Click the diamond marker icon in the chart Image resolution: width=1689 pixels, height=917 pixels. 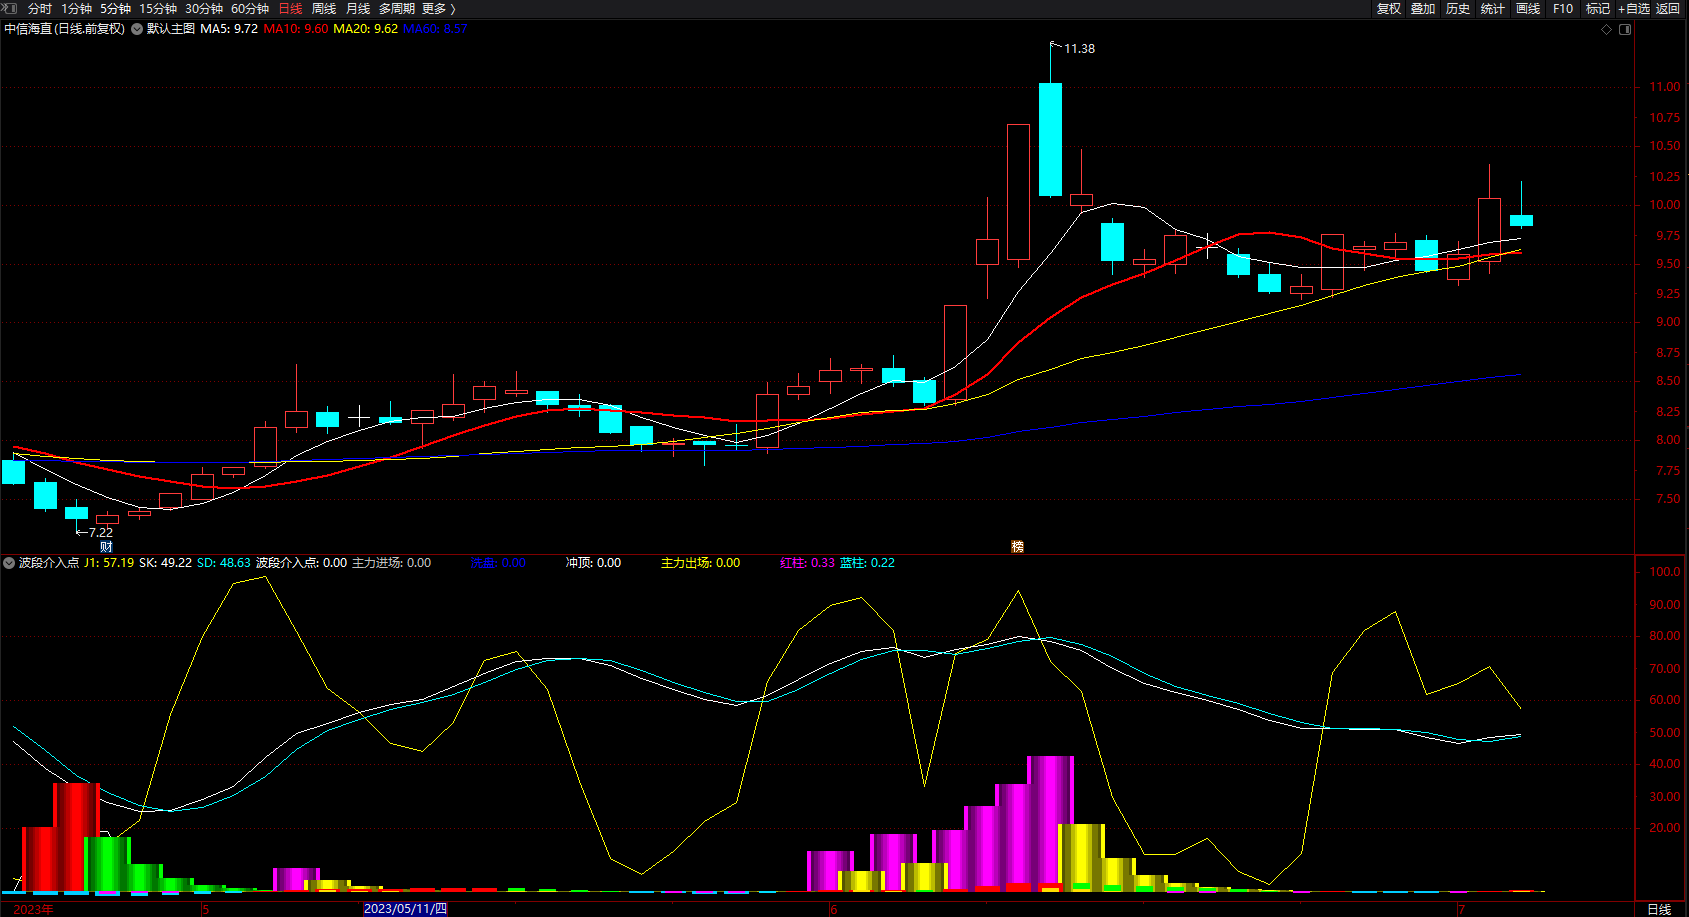click(x=1607, y=29)
